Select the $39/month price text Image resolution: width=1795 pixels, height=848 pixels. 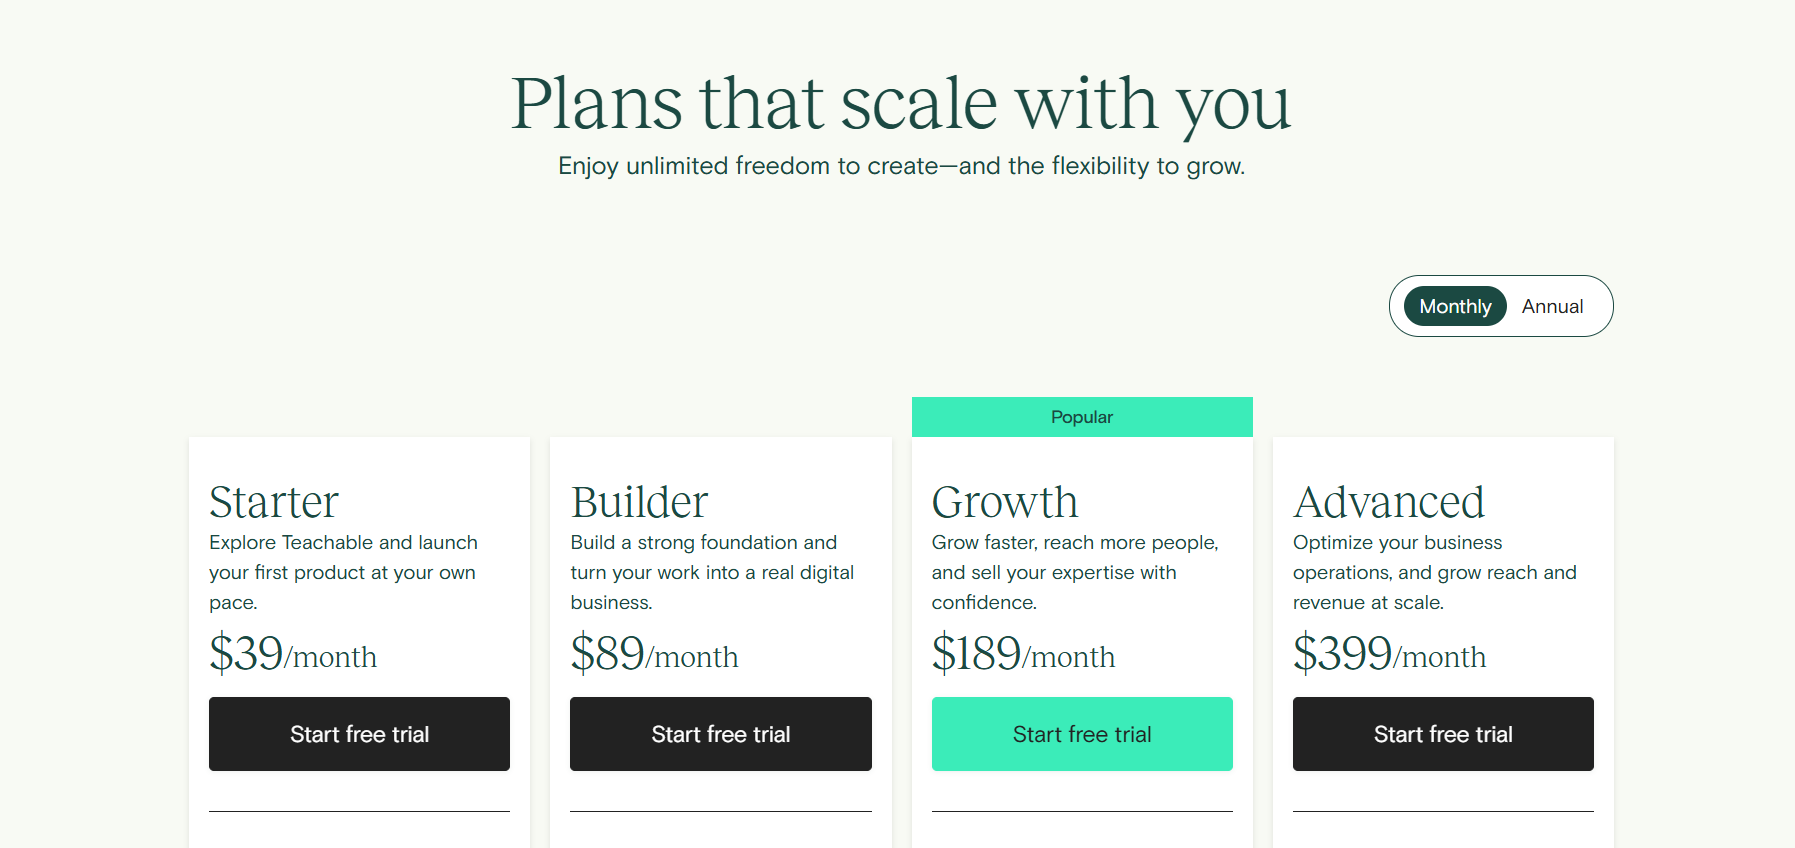(x=293, y=654)
